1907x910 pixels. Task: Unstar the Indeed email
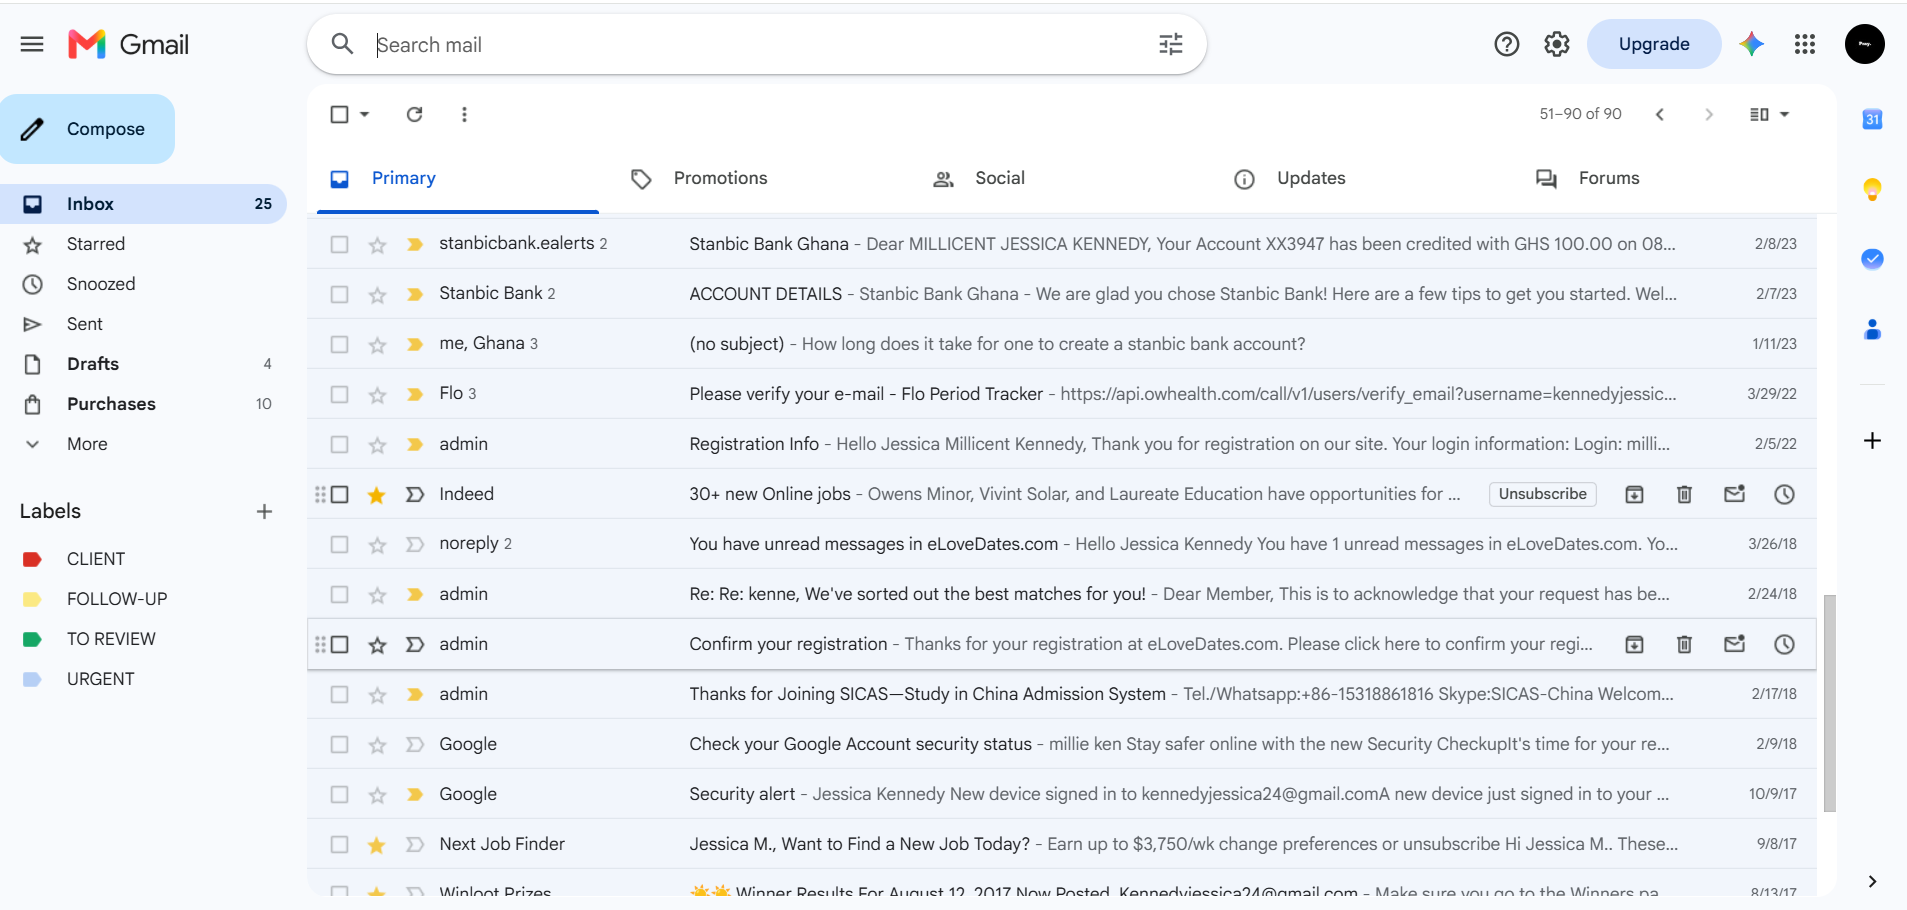click(x=377, y=494)
